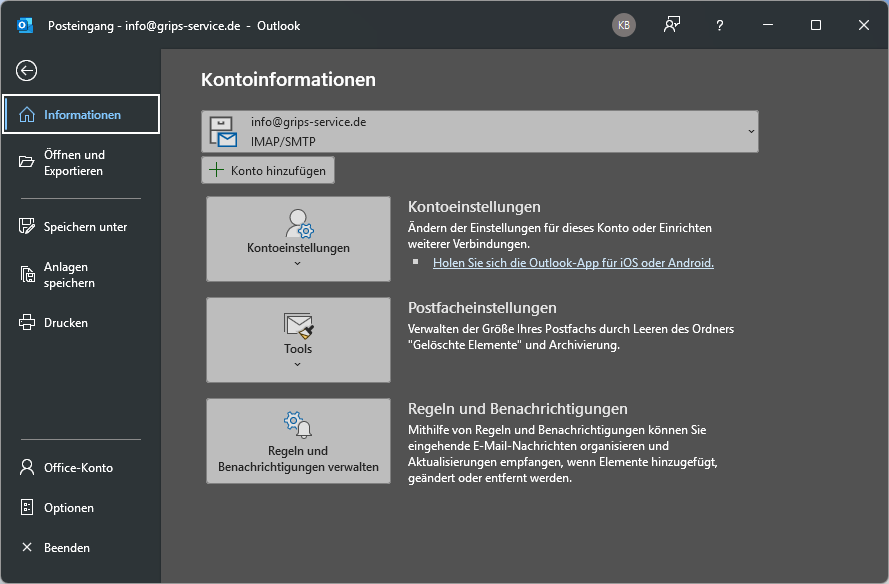Click the feedback person icon in title bar
The height and width of the screenshot is (584, 889).
[672, 25]
